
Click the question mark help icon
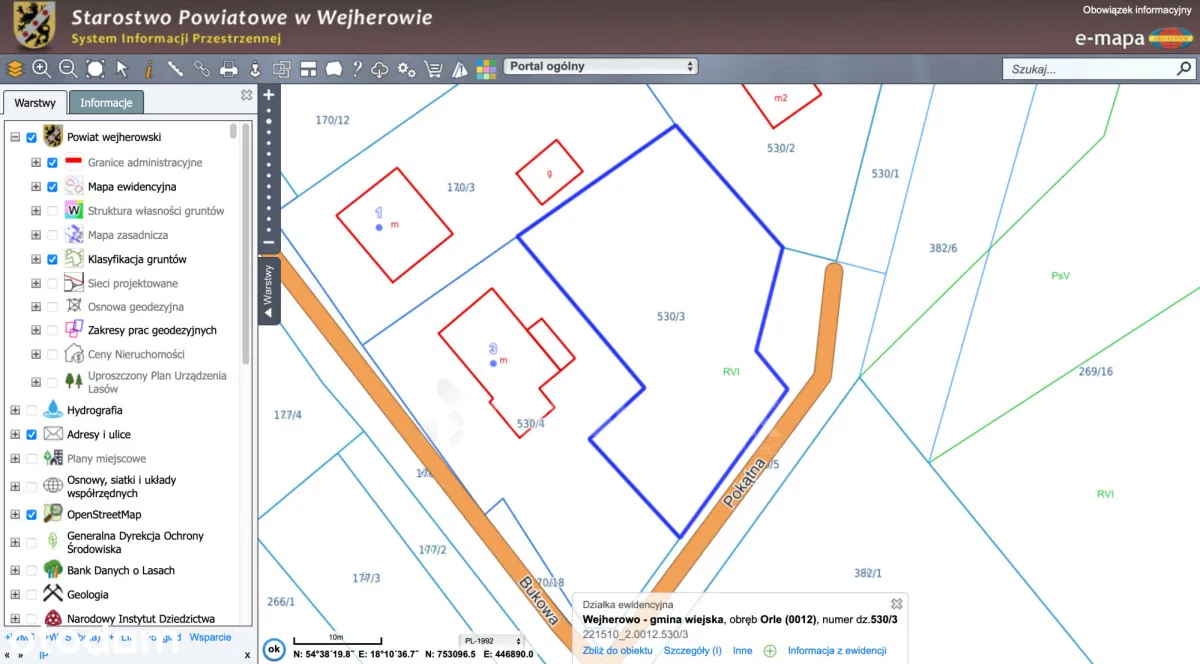coord(357,69)
